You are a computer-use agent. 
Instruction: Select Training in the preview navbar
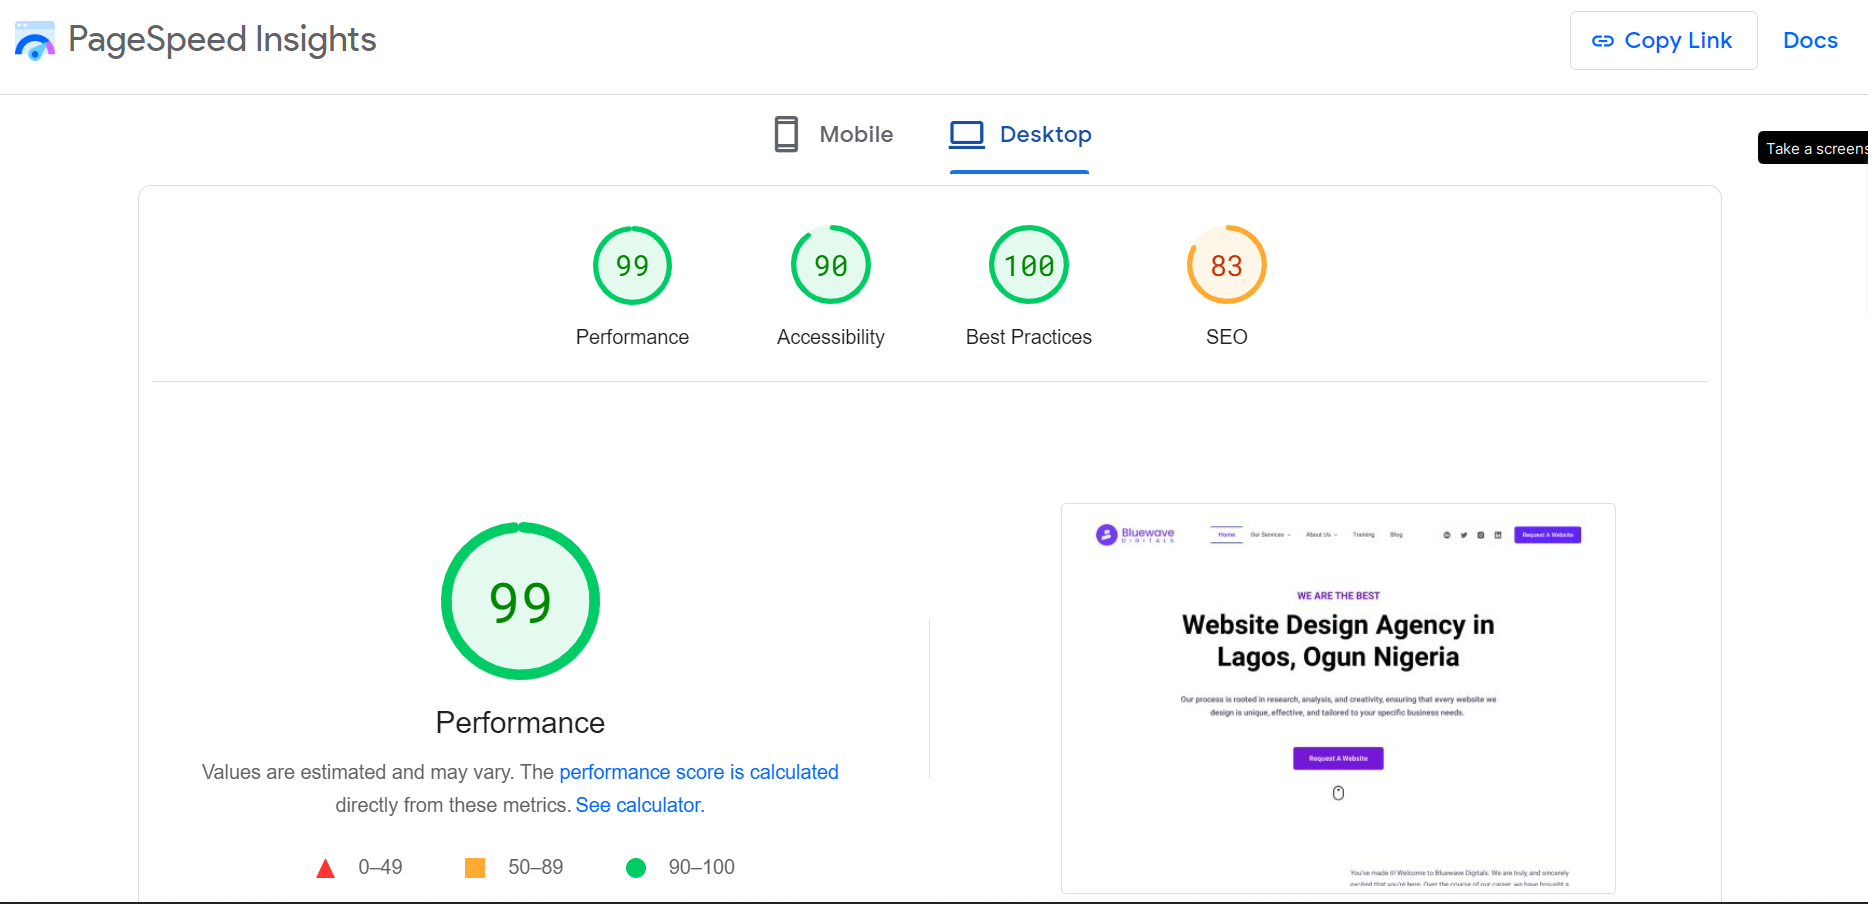[x=1363, y=534]
